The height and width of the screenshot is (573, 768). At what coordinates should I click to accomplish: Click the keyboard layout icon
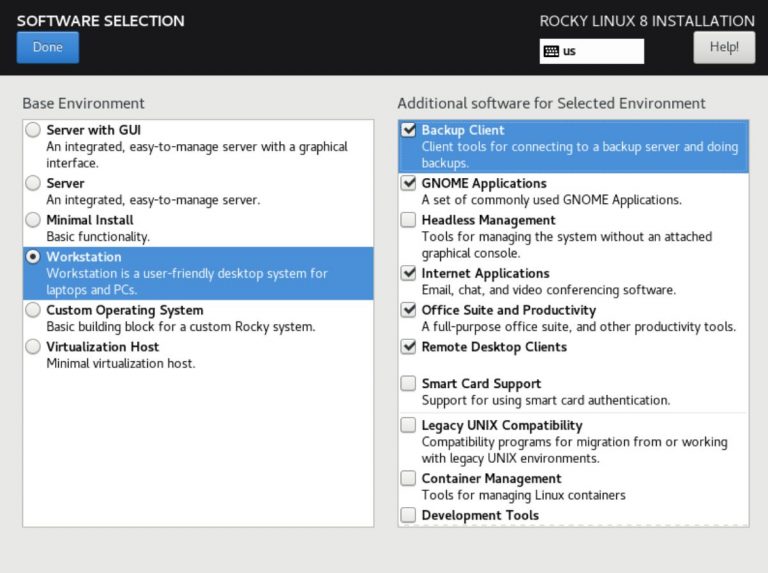click(551, 51)
